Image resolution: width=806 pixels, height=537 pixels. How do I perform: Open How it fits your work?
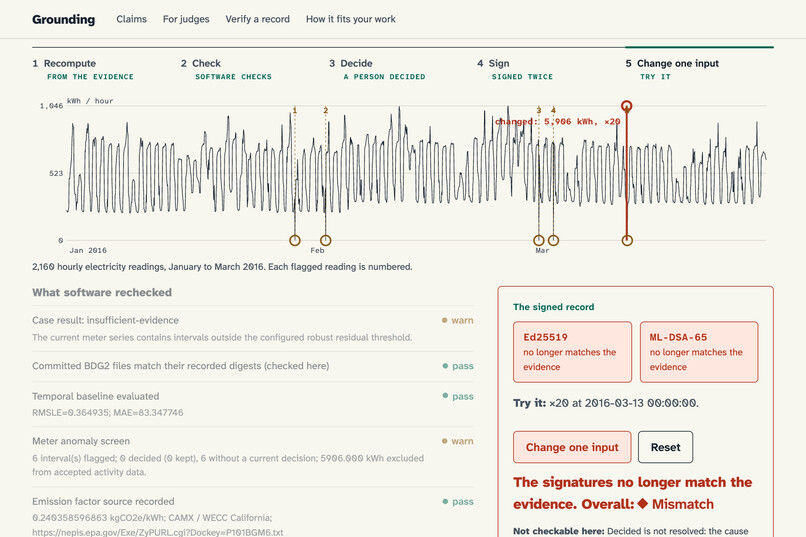click(351, 19)
